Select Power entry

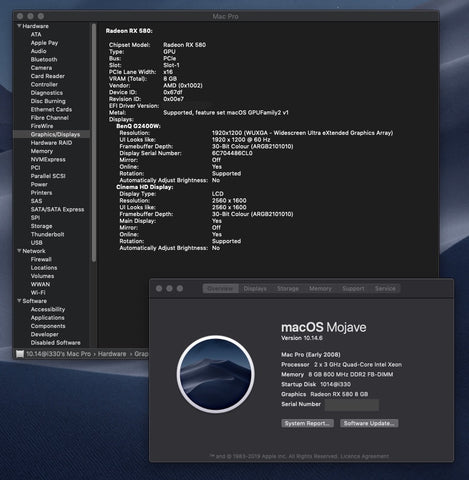(x=39, y=184)
